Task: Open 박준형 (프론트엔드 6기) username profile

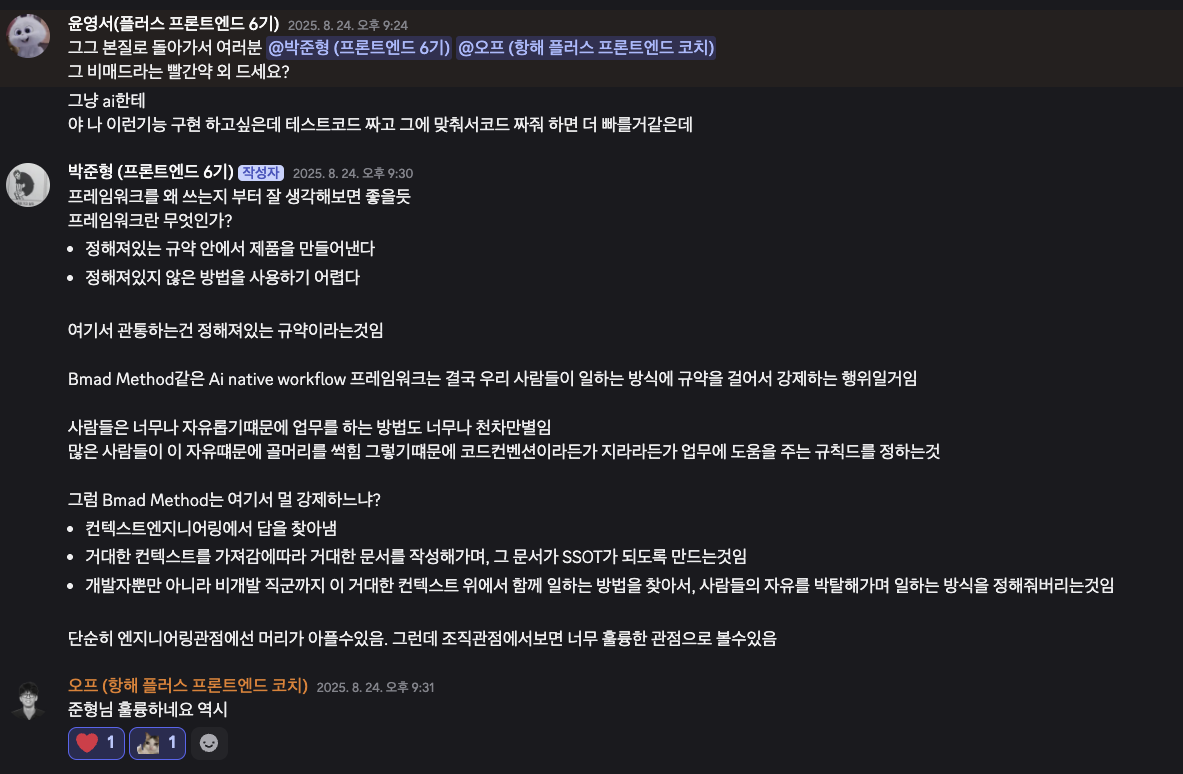Action: coord(150,172)
